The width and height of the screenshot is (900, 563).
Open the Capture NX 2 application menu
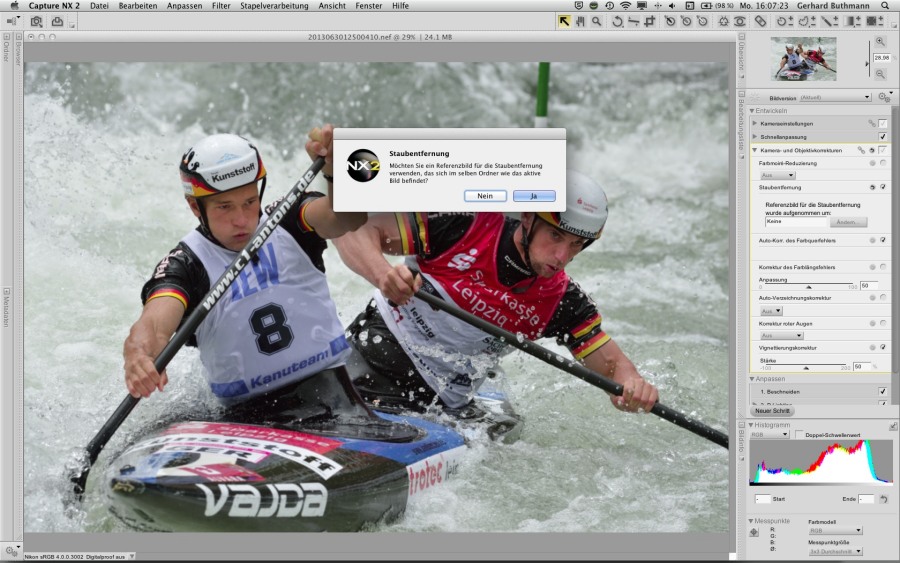click(54, 6)
